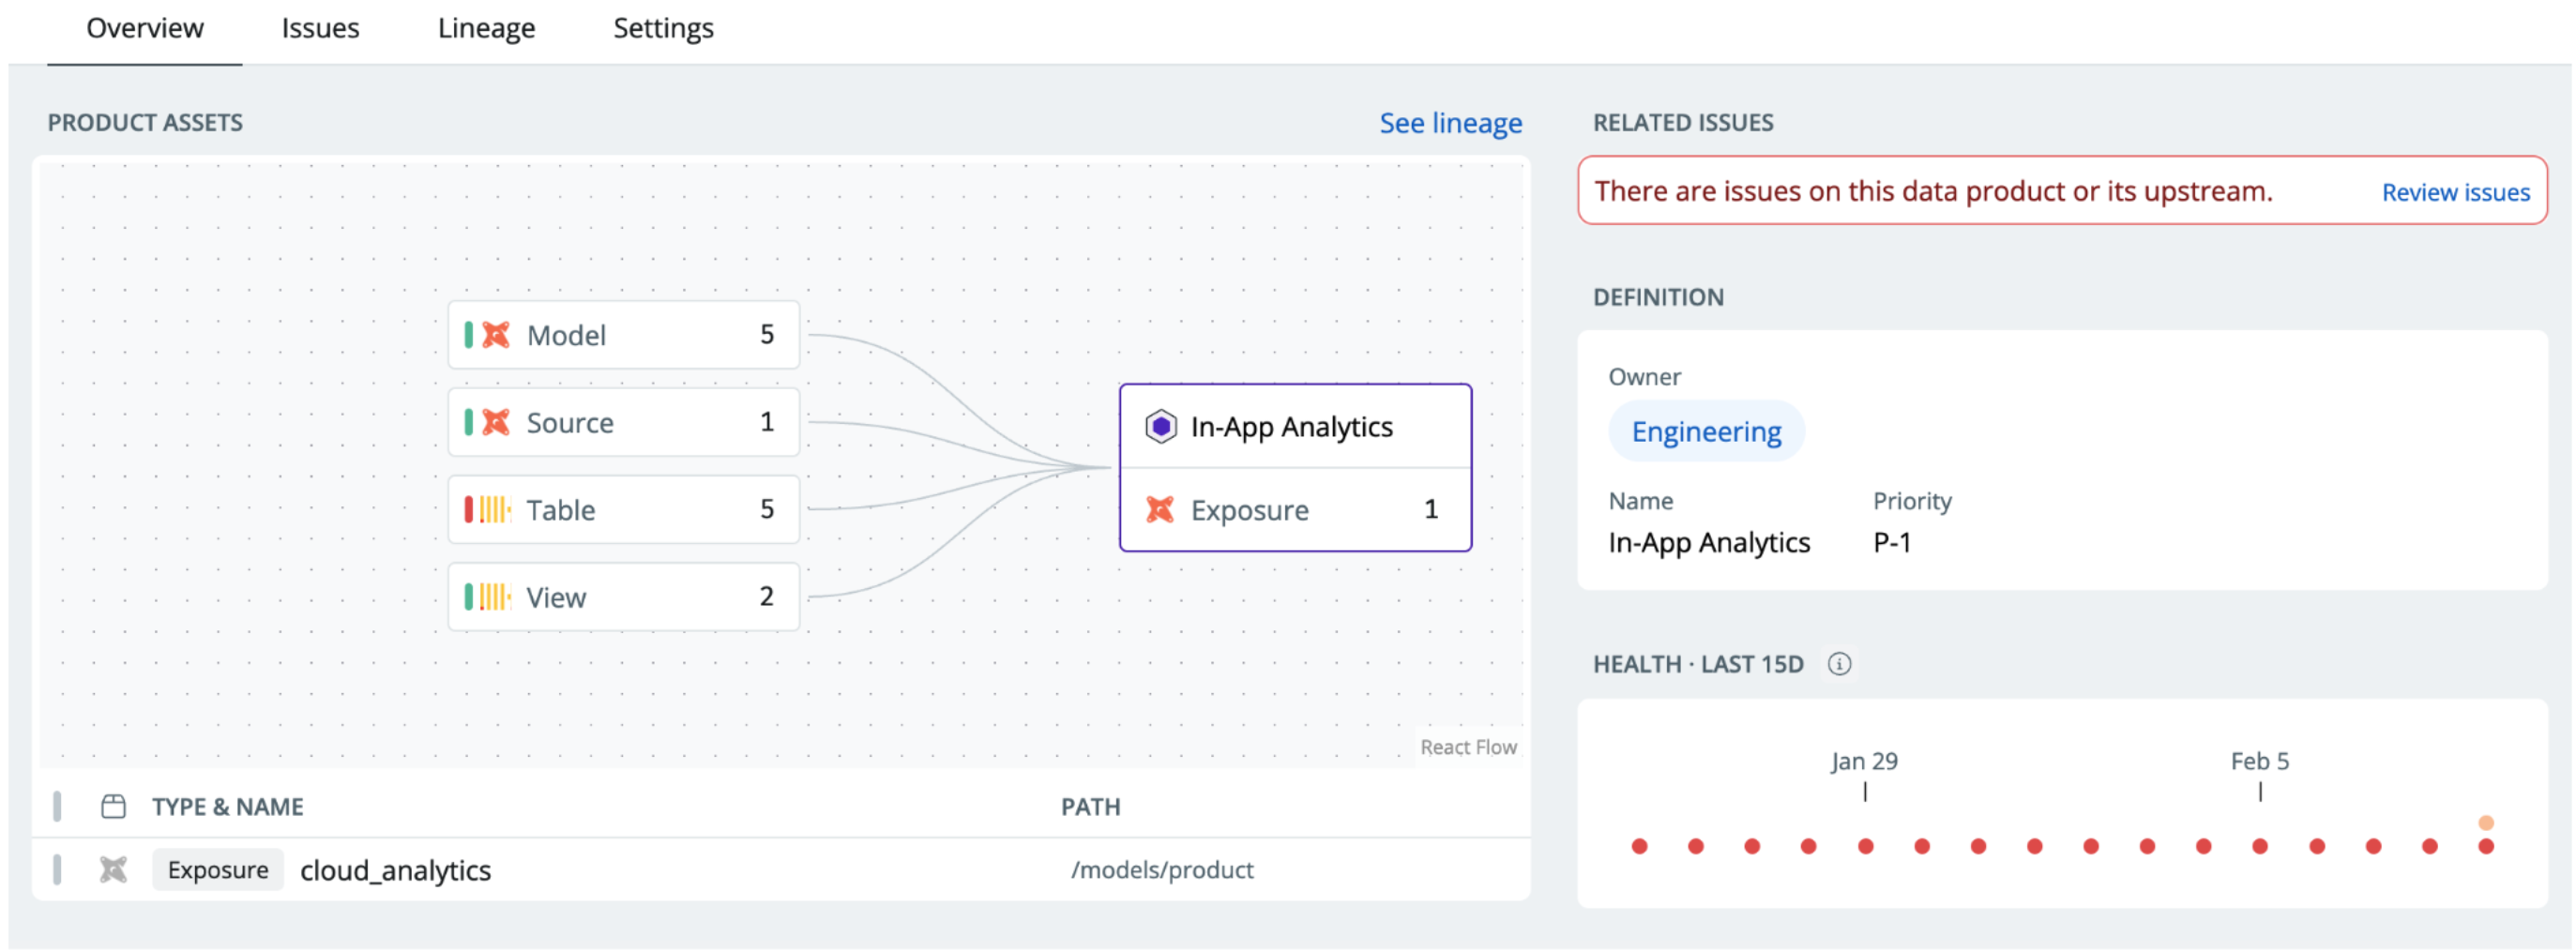Image resolution: width=2576 pixels, height=951 pixels.
Task: Click the Exposure row in In-App Analytics node
Action: pos(1295,510)
